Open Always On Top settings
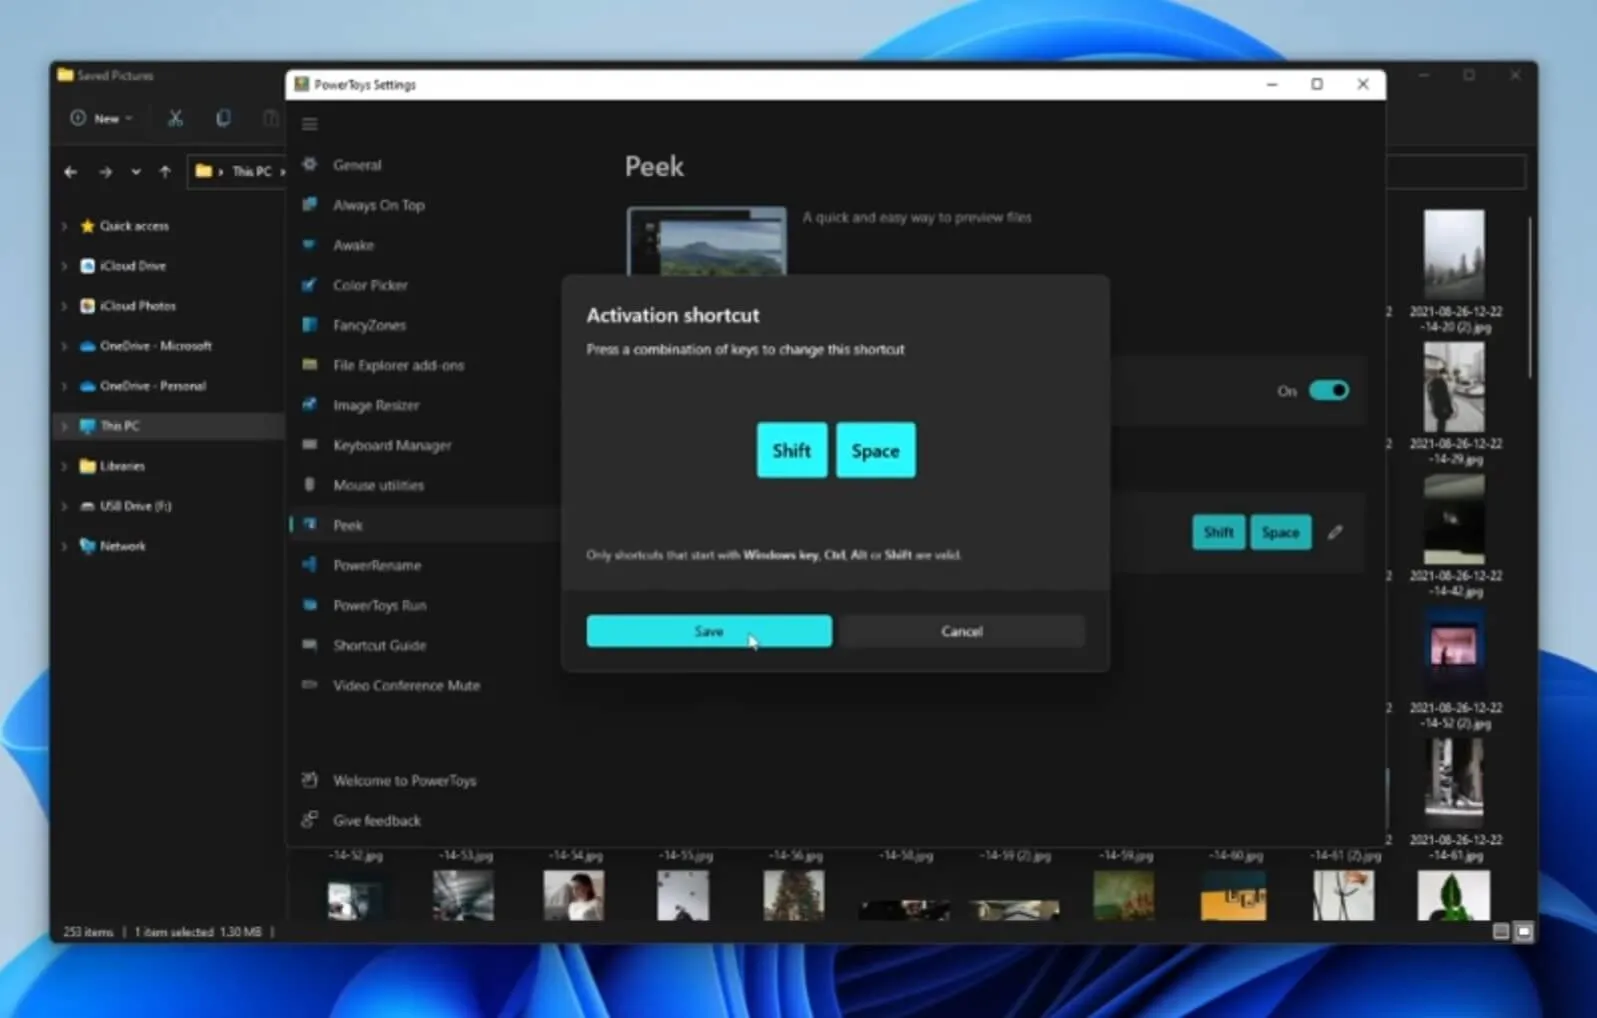Viewport: 1597px width, 1018px height. tap(379, 205)
